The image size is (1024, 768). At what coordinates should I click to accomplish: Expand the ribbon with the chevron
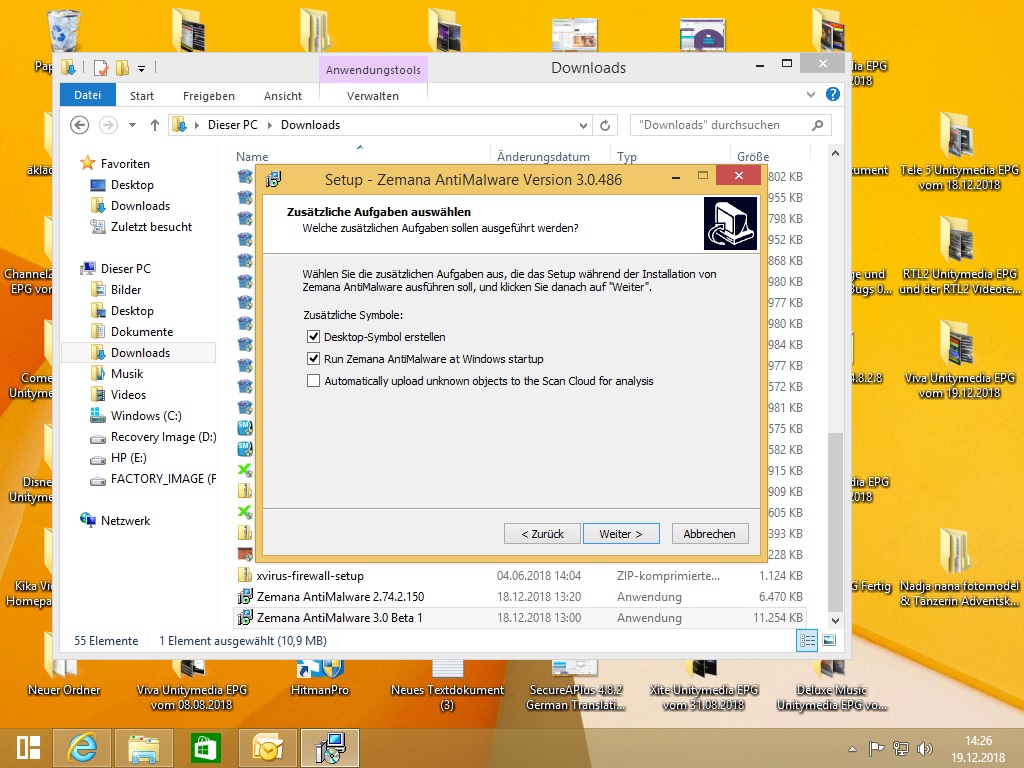[811, 94]
